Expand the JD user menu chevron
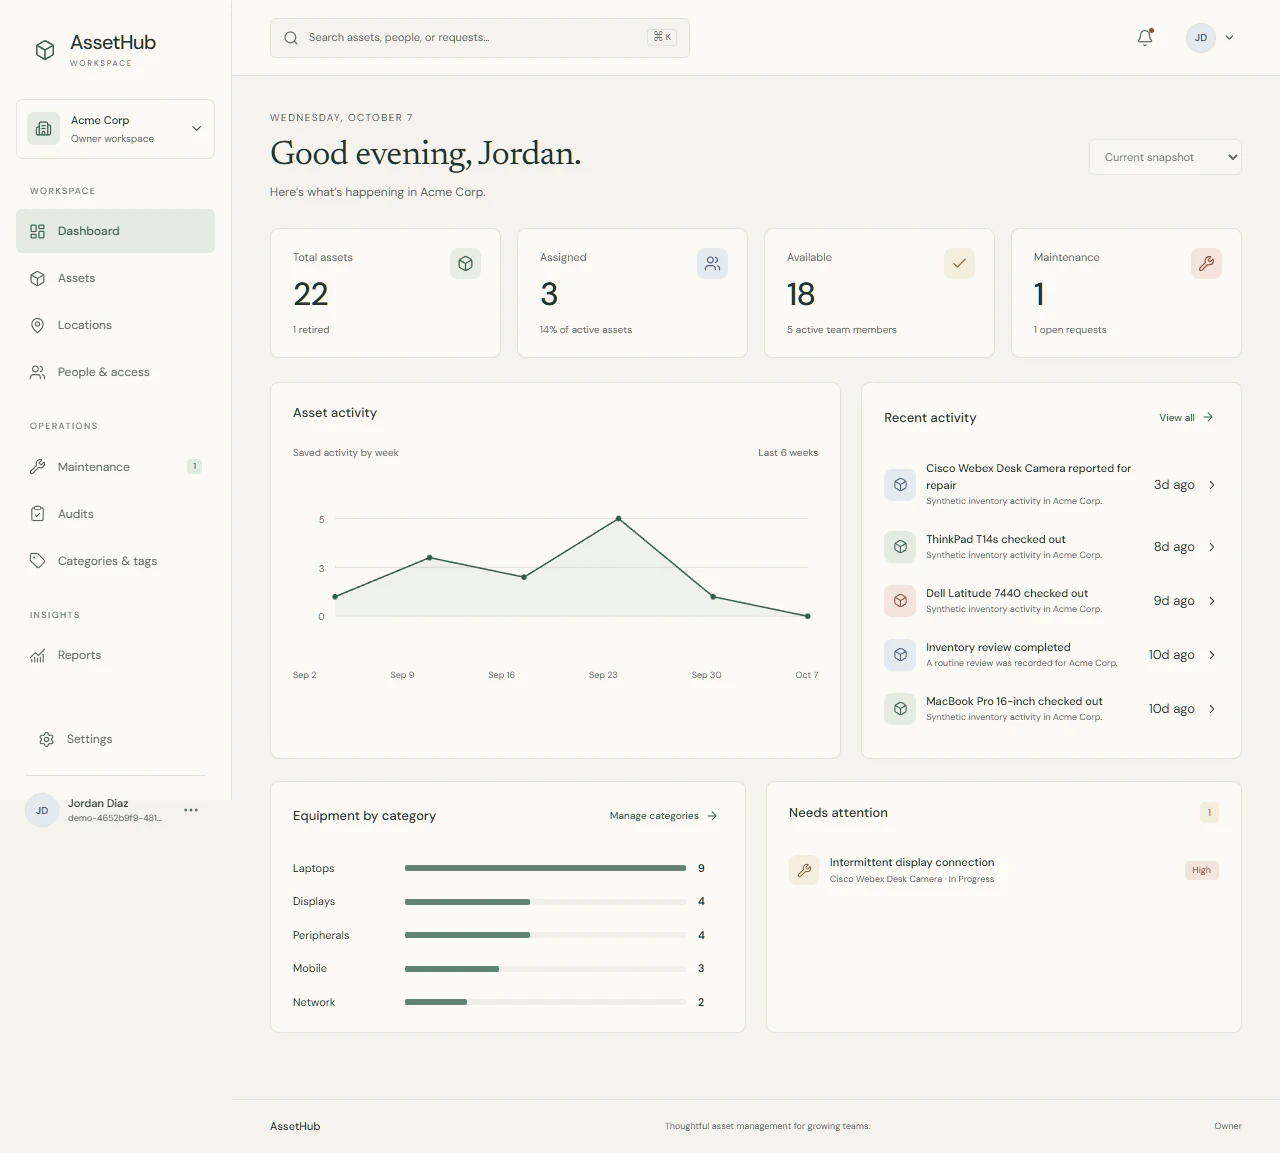Viewport: 1280px width, 1153px height. [x=1229, y=38]
